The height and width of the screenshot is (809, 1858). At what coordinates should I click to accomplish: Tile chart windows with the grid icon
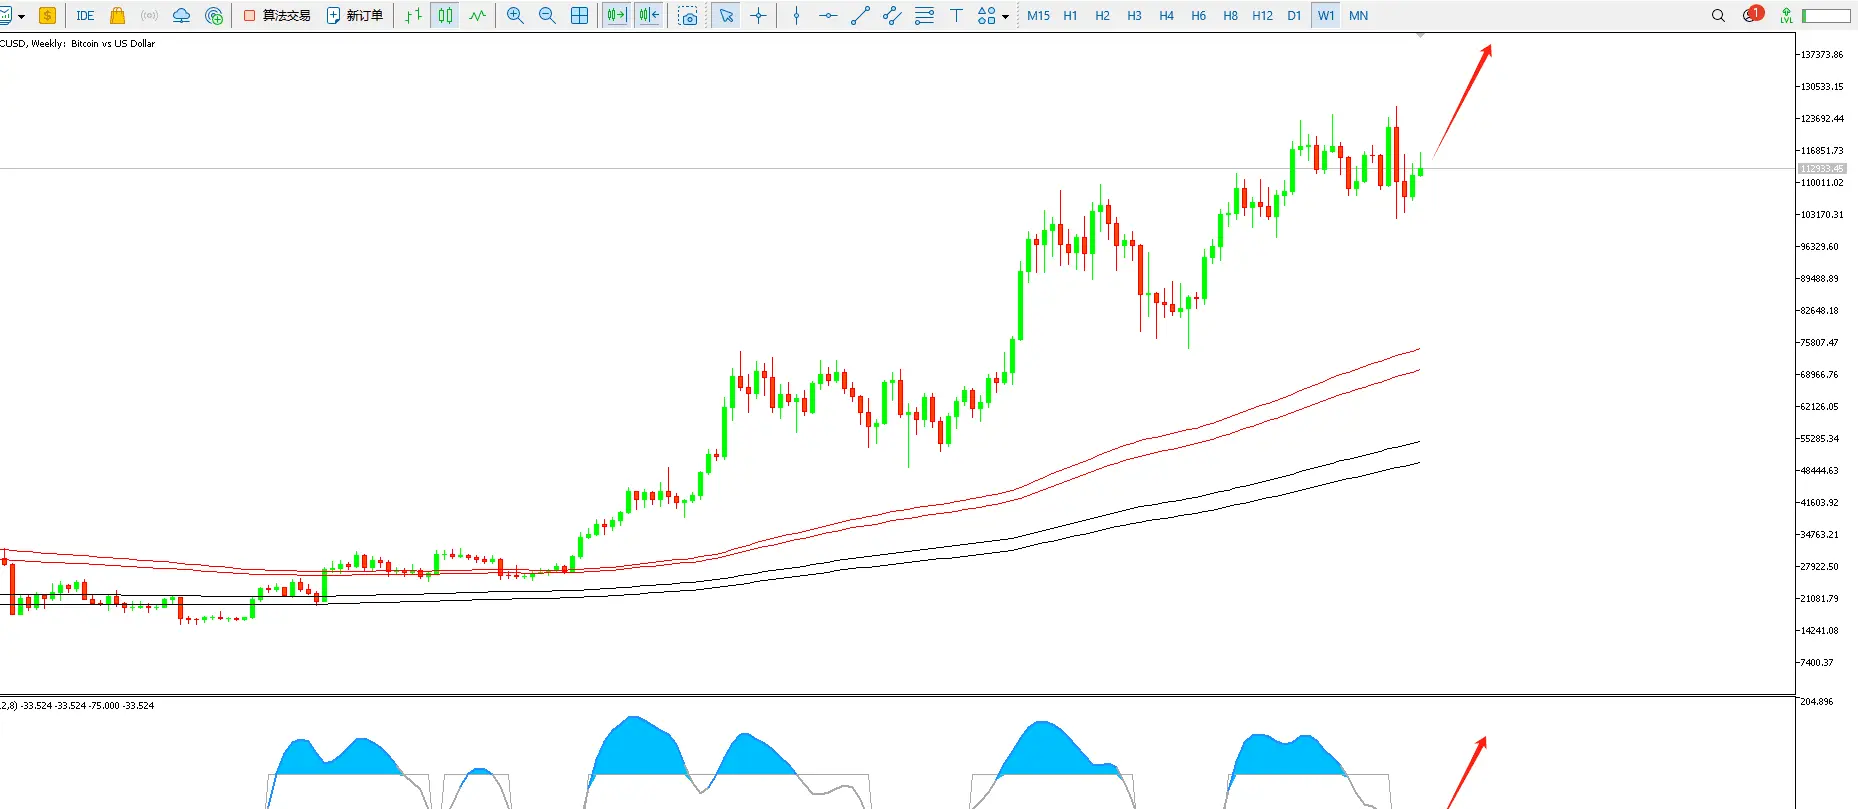pos(579,15)
